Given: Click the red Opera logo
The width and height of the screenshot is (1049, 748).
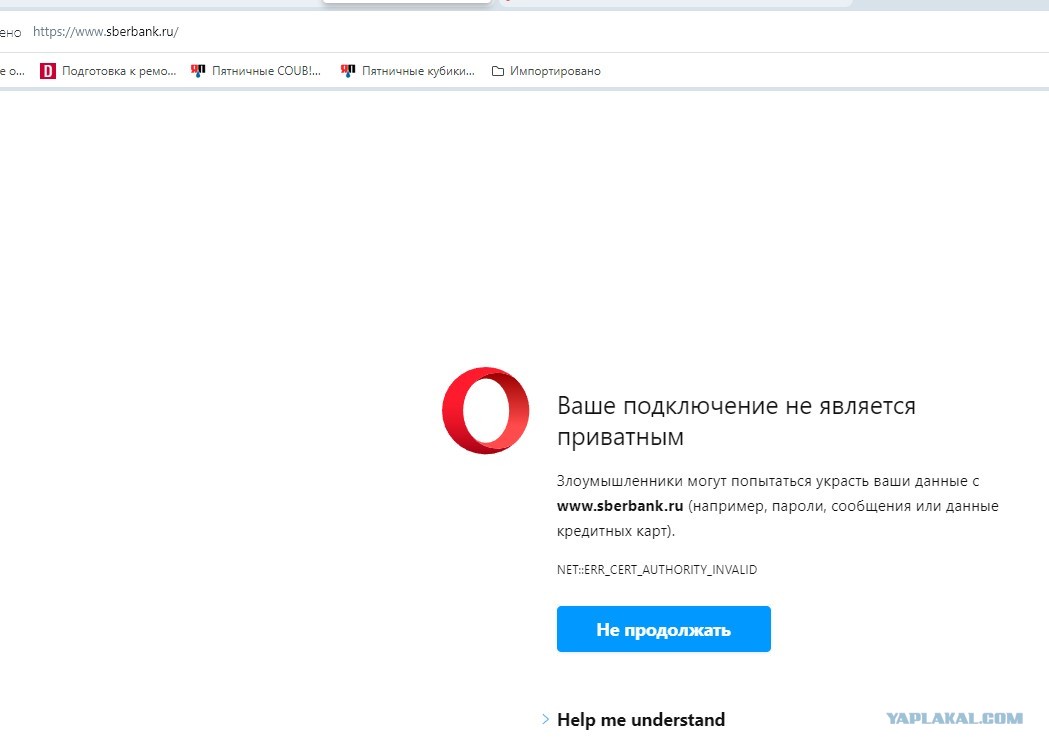Looking at the screenshot, I should tap(486, 410).
